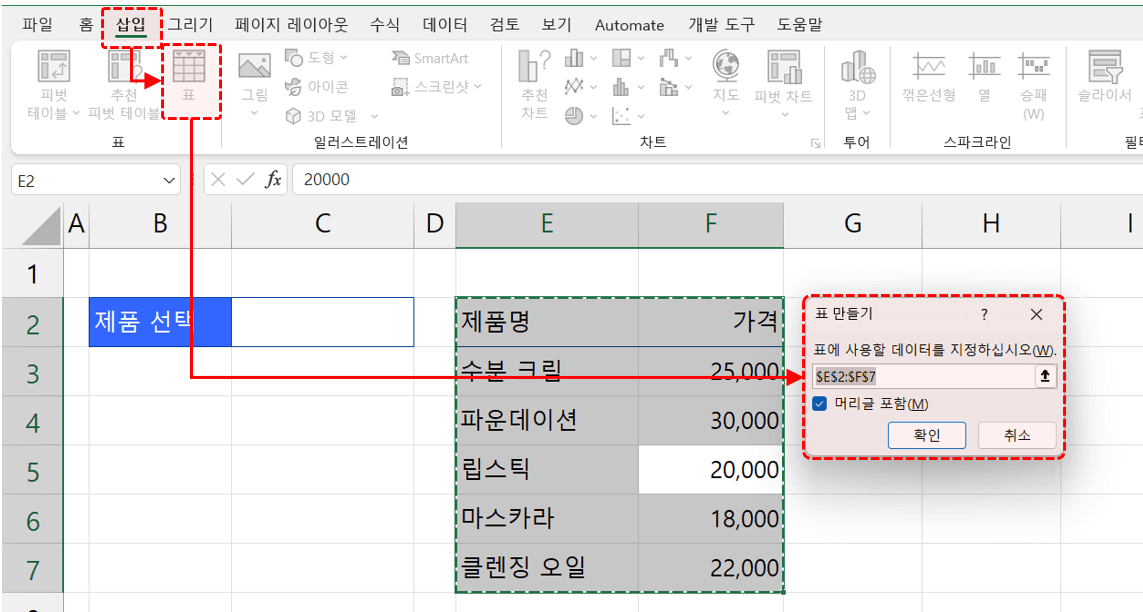Switch to the Automate tab
This screenshot has height=612, width=1143.
point(629,26)
